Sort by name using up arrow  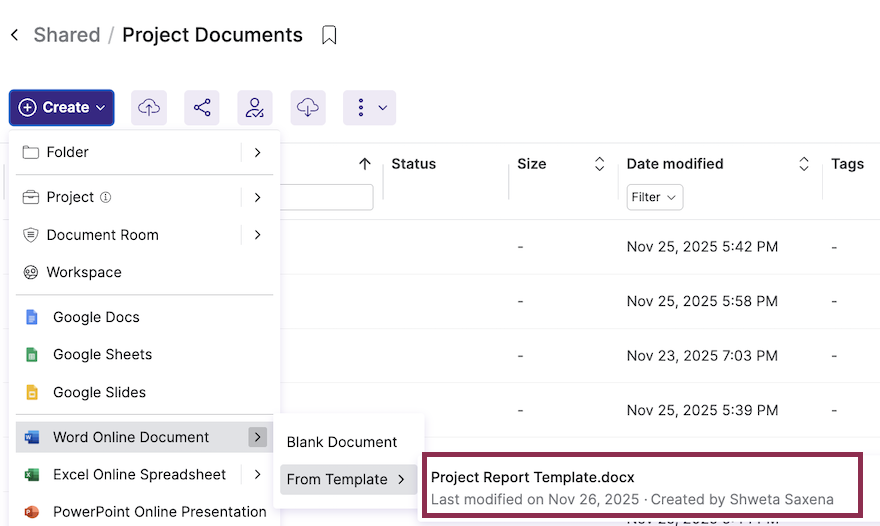[365, 164]
